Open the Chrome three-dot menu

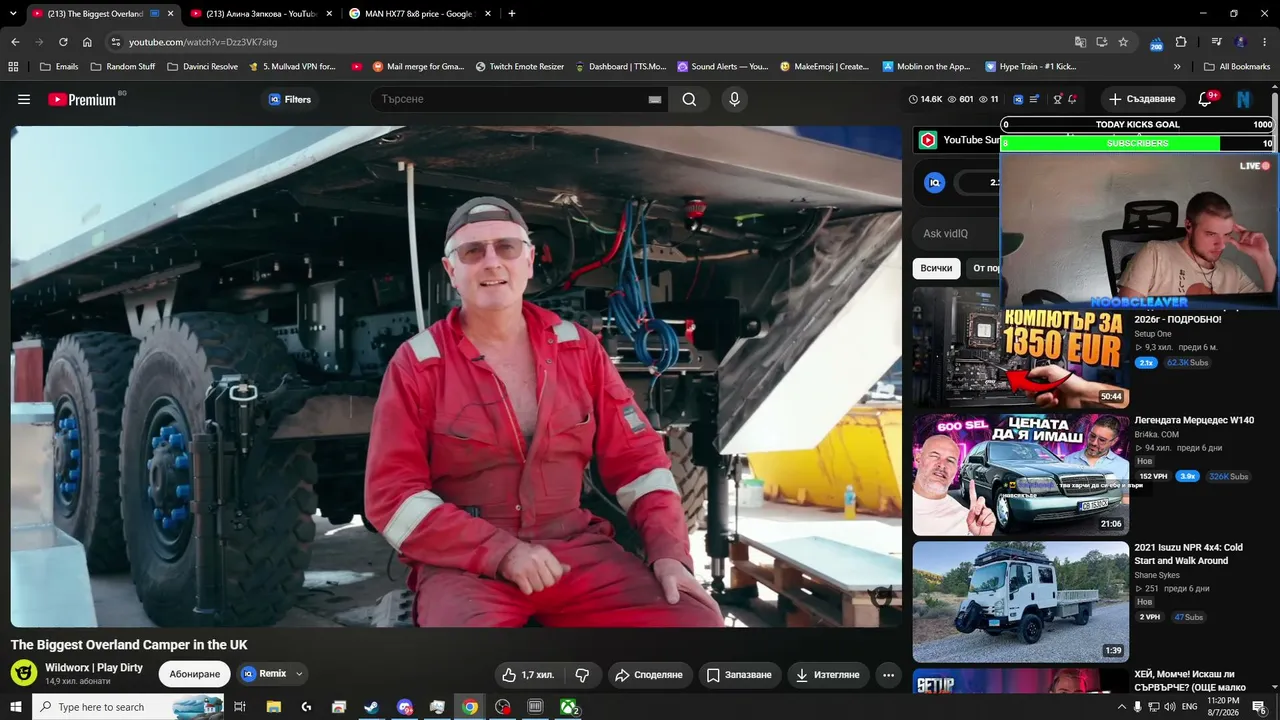[x=1265, y=42]
